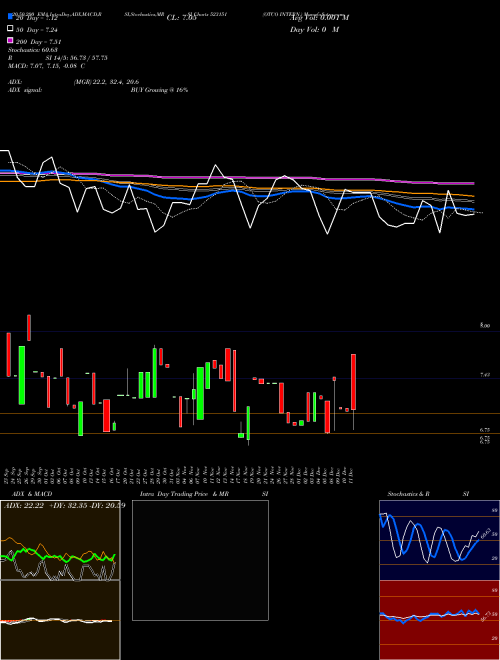Click the 8.00 price axis label

coord(485,325)
